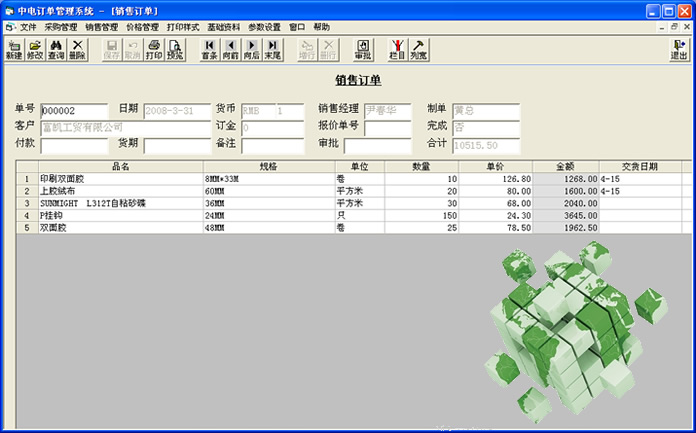Viewport: 696px width, 433px height.
Task: Open the 窗口 menu
Action: click(x=297, y=27)
